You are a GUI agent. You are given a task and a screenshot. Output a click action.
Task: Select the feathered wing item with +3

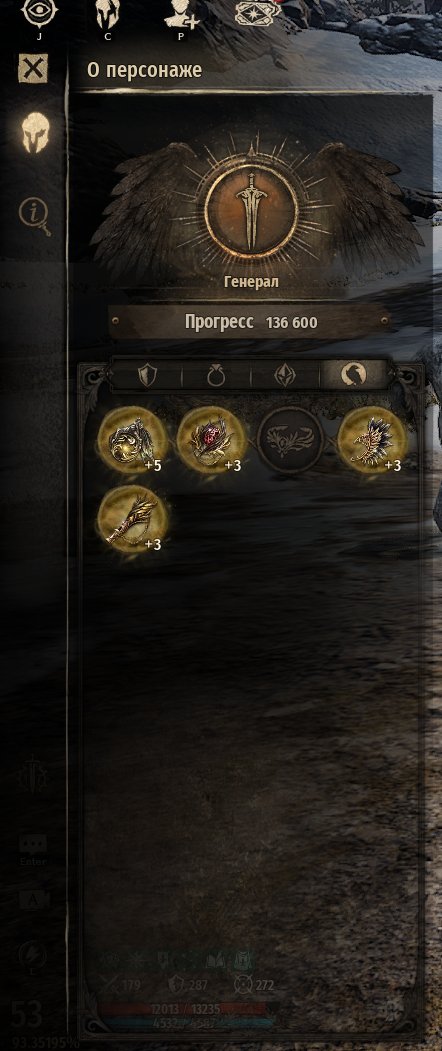(370, 440)
